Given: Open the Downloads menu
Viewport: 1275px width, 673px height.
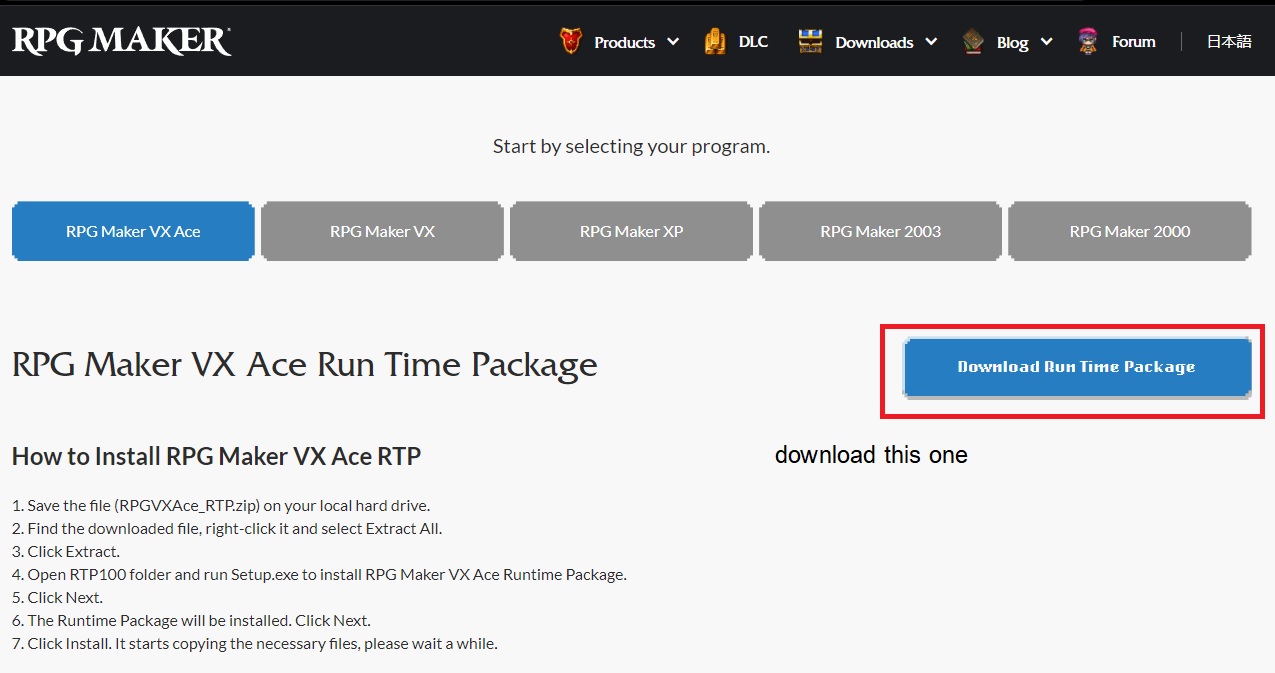Looking at the screenshot, I should click(874, 42).
